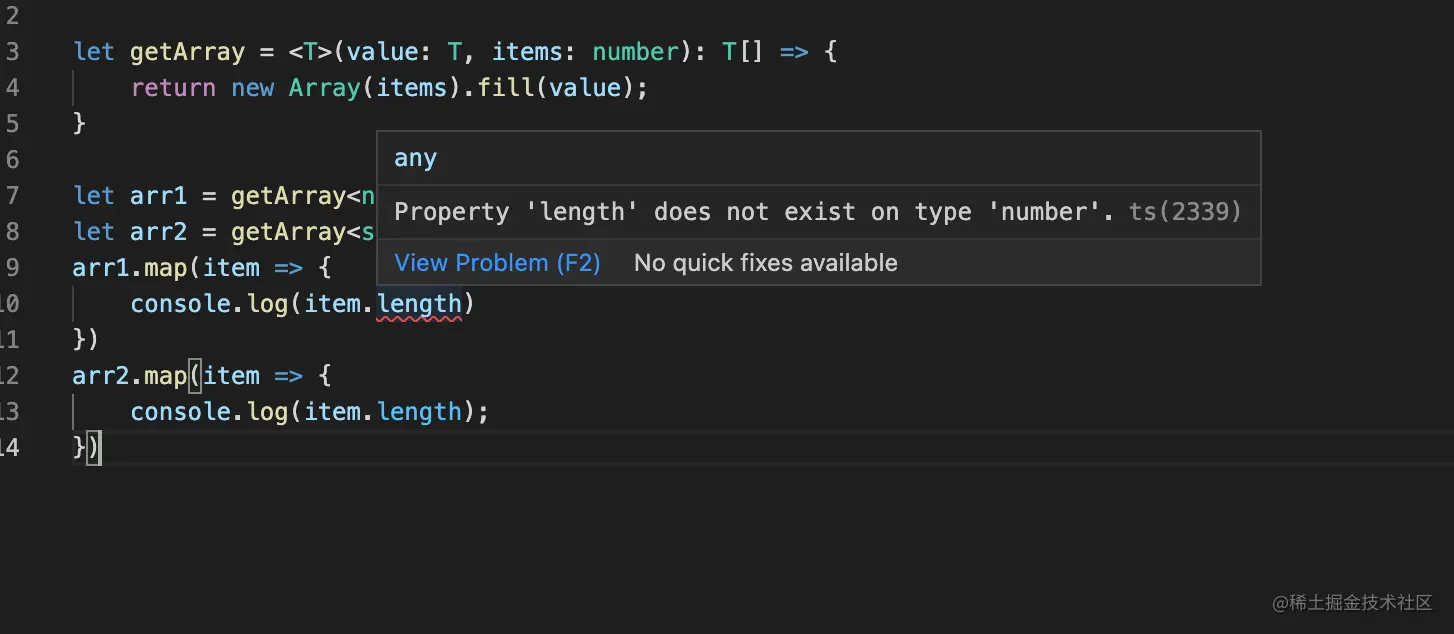Click the ts(2339) error code

tap(1185, 212)
